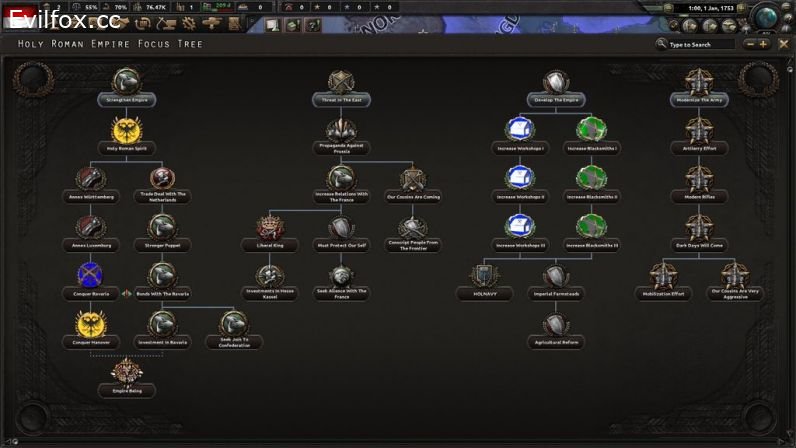Image resolution: width=796 pixels, height=448 pixels.
Task: Select the Strengthen Empire focus icon
Action: [127, 81]
